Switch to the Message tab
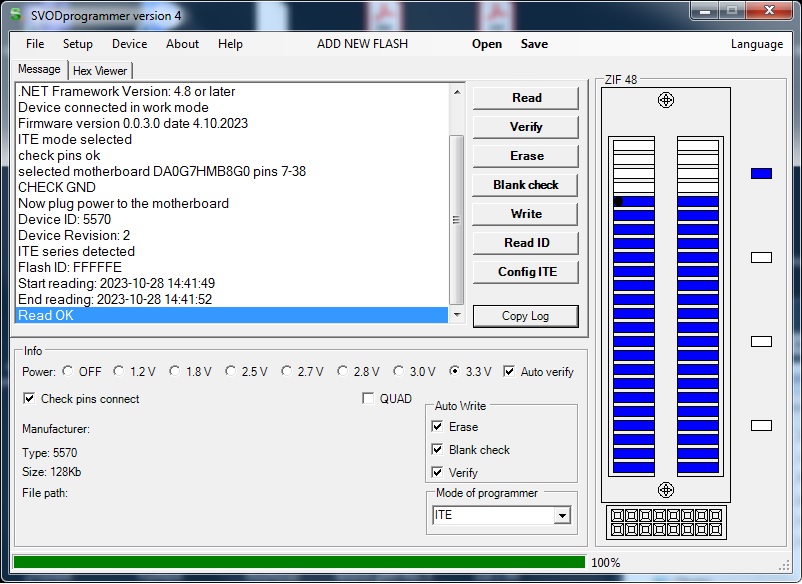This screenshot has width=802, height=584. 39,69
